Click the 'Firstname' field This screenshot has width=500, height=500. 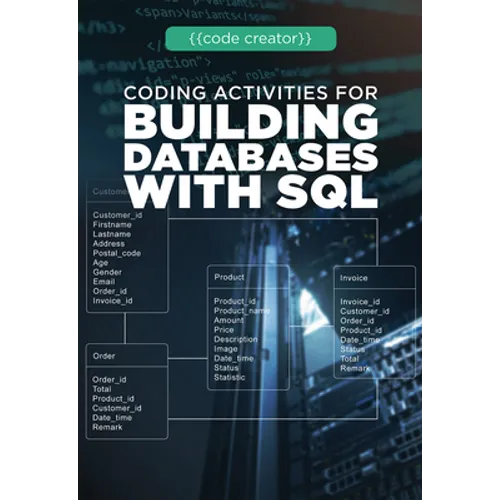(x=112, y=225)
